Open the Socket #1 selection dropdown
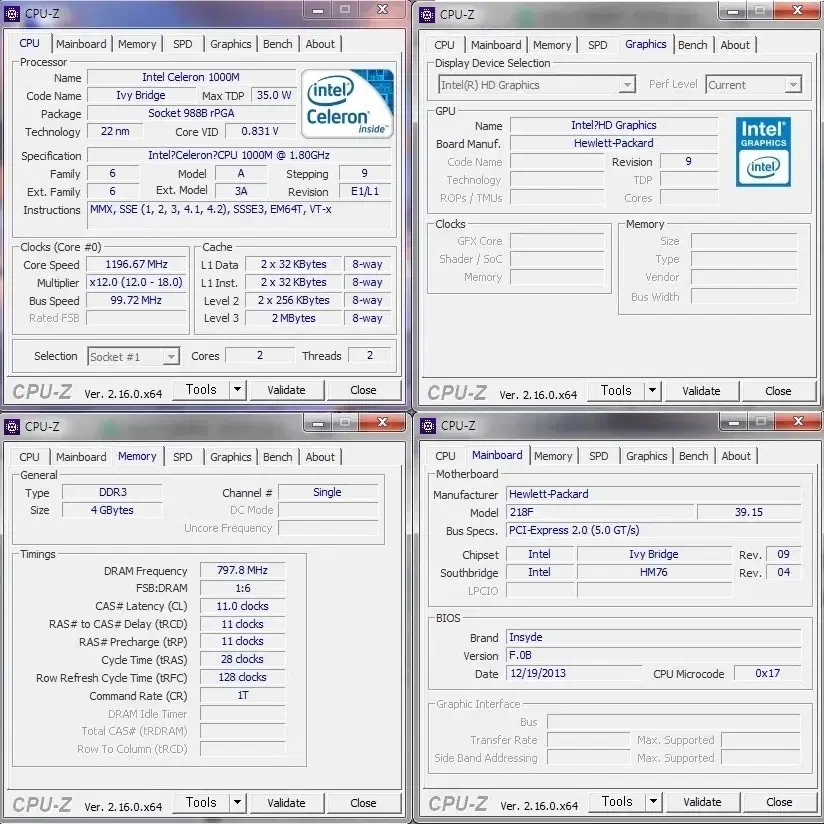The image size is (824, 824). click(x=170, y=357)
